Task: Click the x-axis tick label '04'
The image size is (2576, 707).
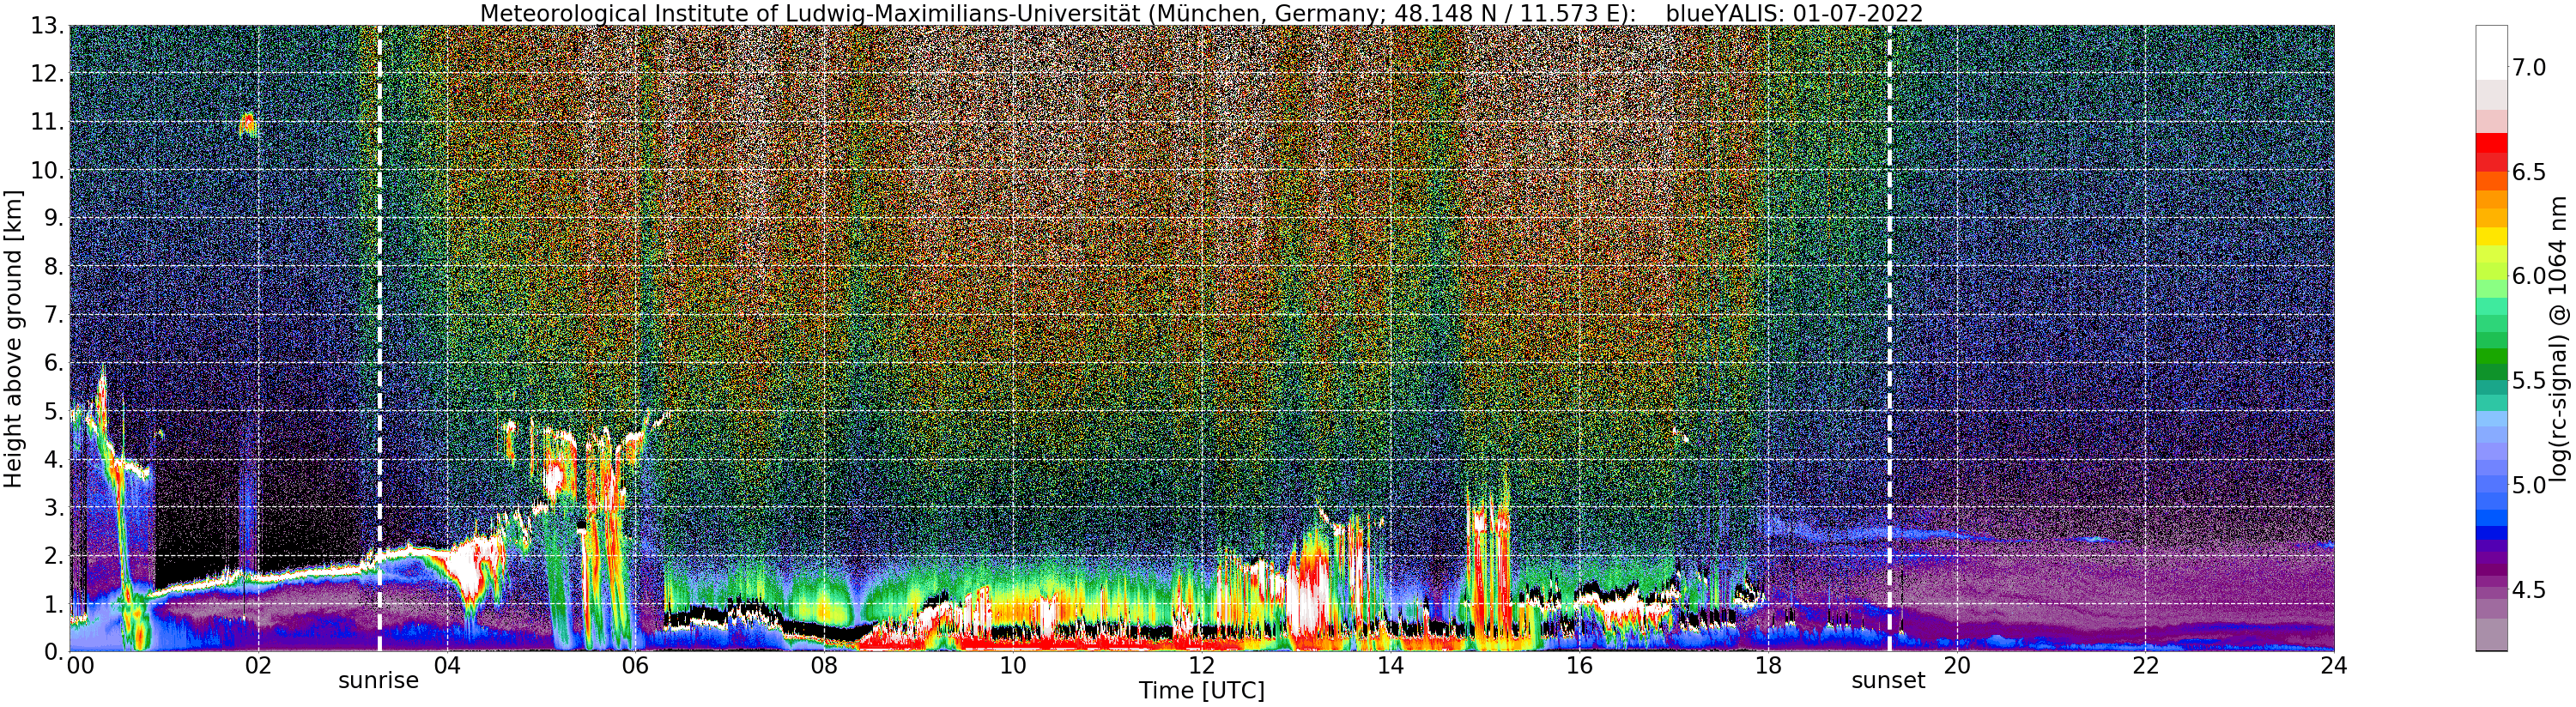Action: coord(447,666)
